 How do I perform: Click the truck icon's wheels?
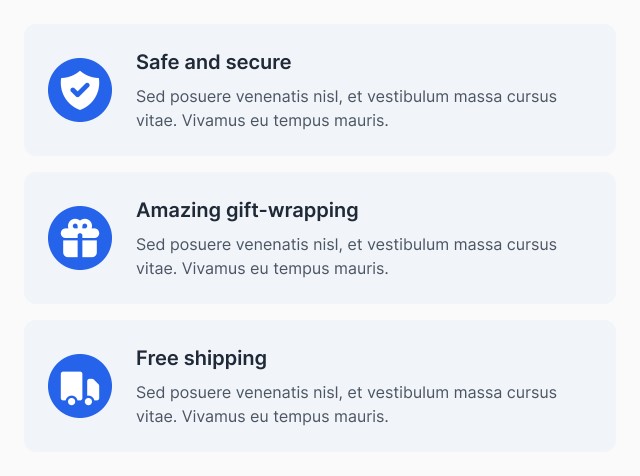coord(80,401)
